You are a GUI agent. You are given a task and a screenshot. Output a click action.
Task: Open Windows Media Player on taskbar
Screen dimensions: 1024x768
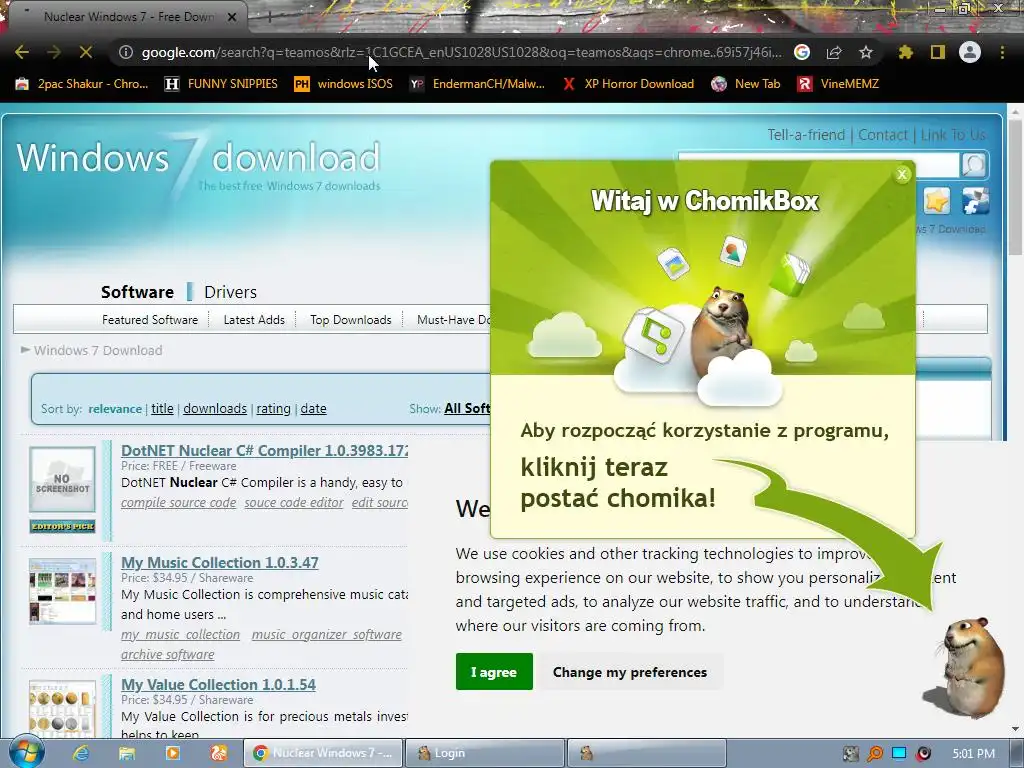[x=172, y=753]
